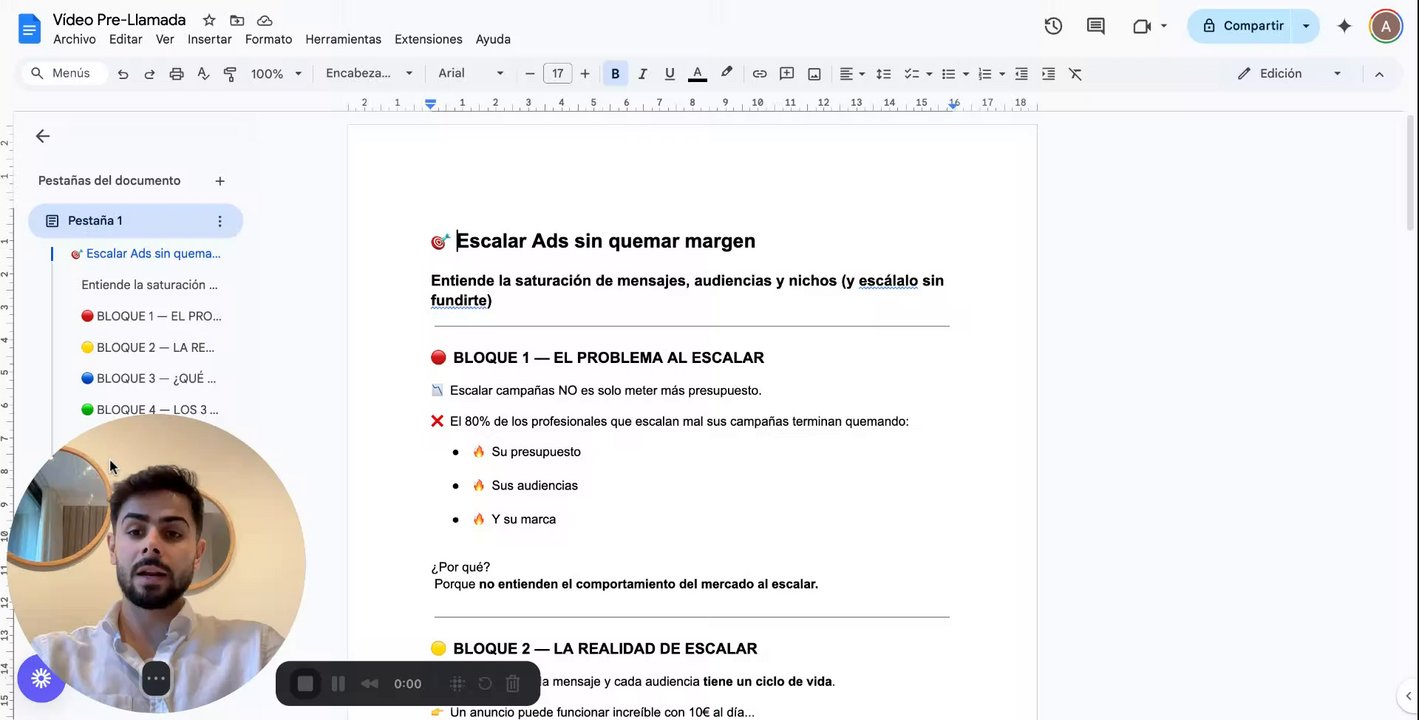
Task: Open Compartir dropdown arrow
Action: pos(1306,26)
